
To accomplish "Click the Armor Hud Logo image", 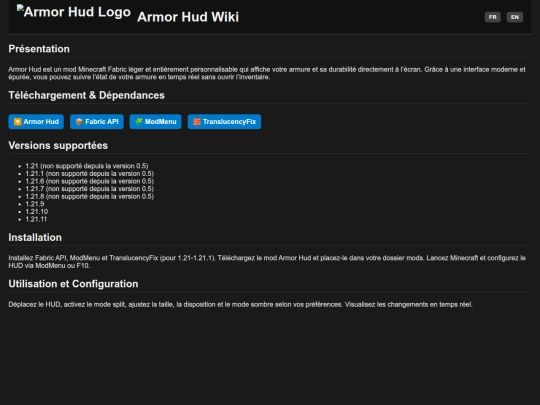I will [x=74, y=12].
